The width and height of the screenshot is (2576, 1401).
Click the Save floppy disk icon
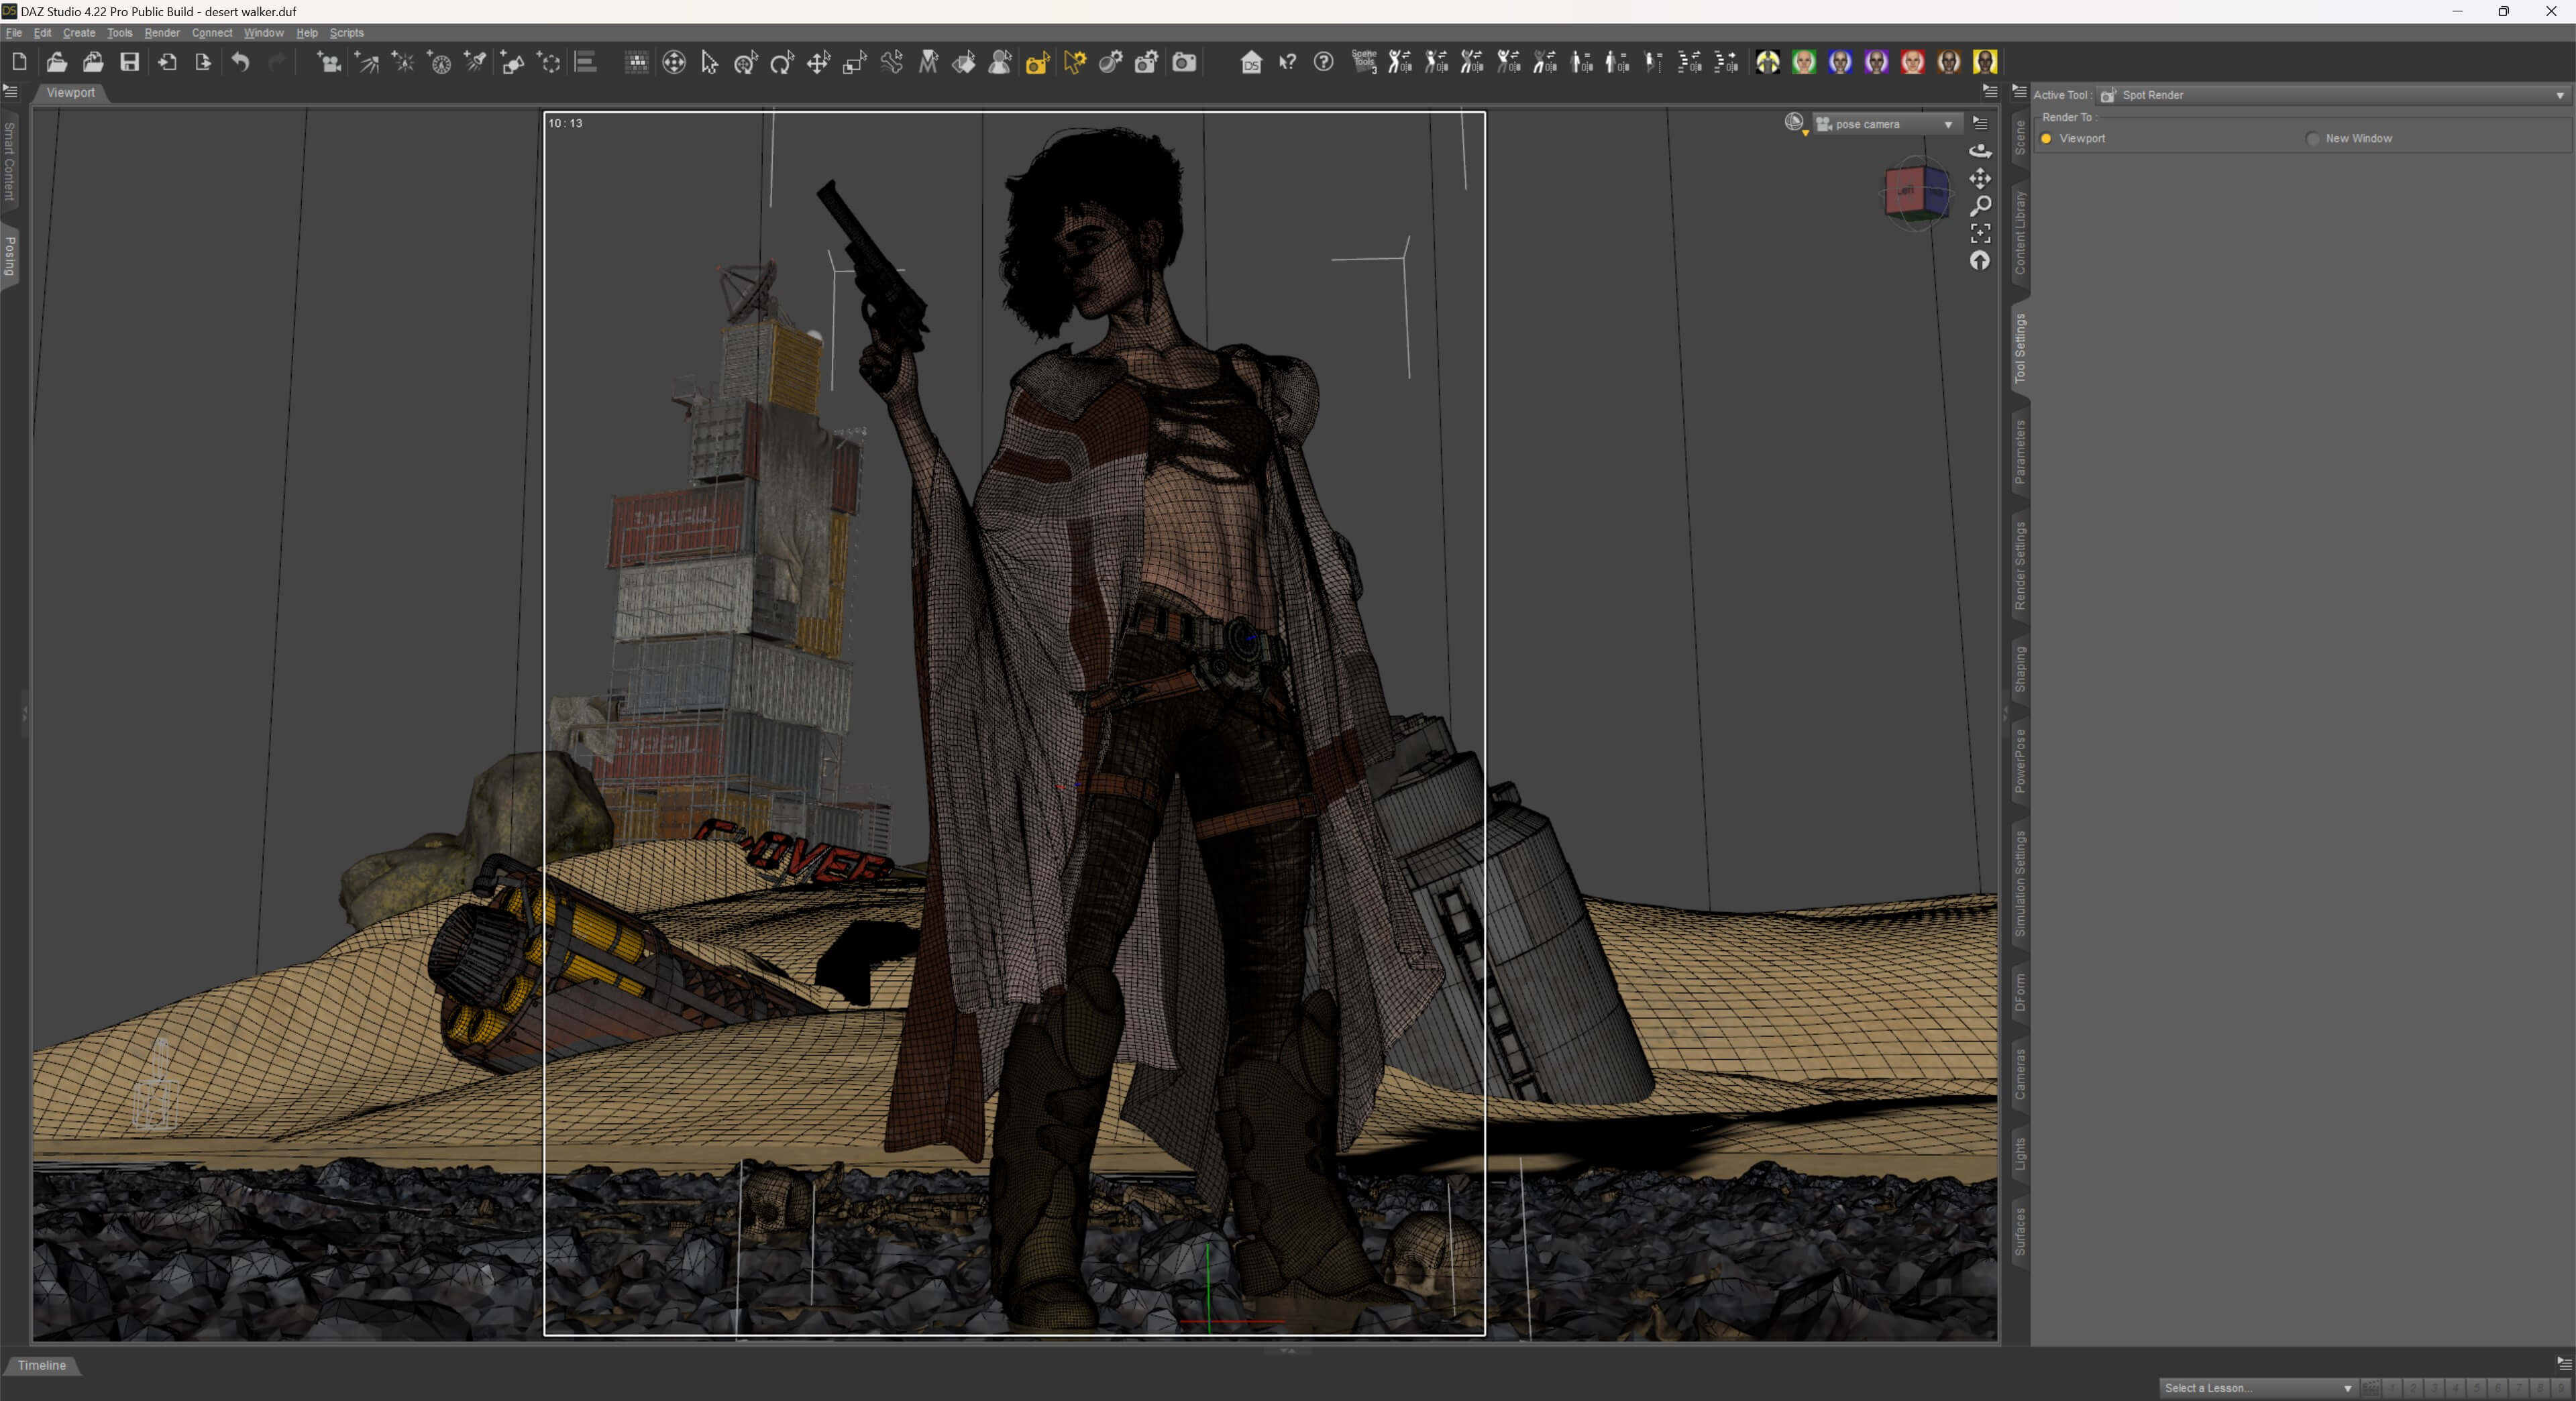pyautogui.click(x=129, y=62)
